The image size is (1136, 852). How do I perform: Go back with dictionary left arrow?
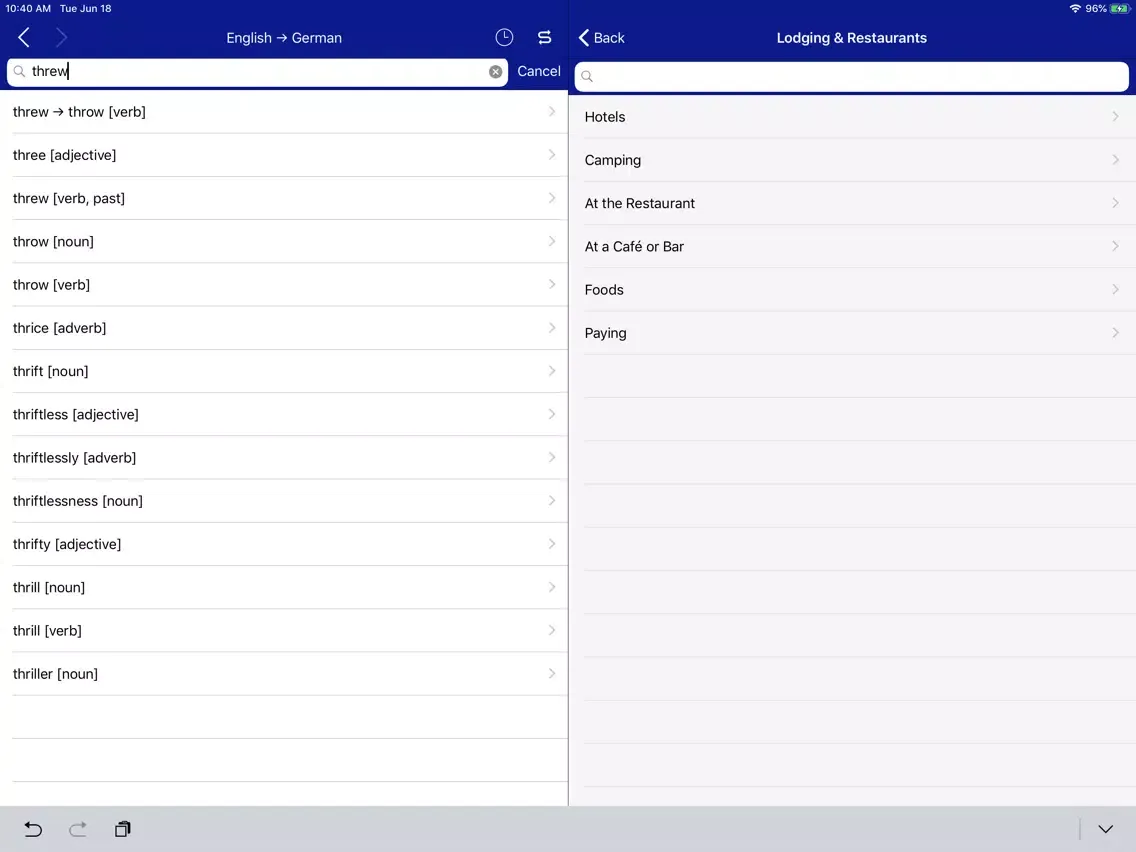pos(24,38)
